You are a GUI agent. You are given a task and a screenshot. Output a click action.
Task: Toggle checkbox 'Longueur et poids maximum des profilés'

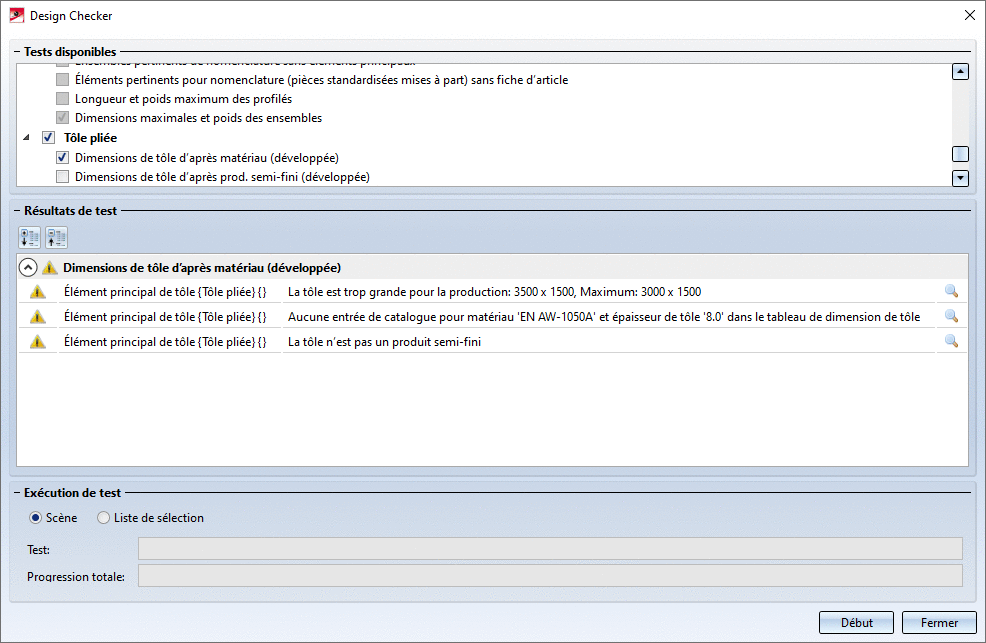[62, 99]
